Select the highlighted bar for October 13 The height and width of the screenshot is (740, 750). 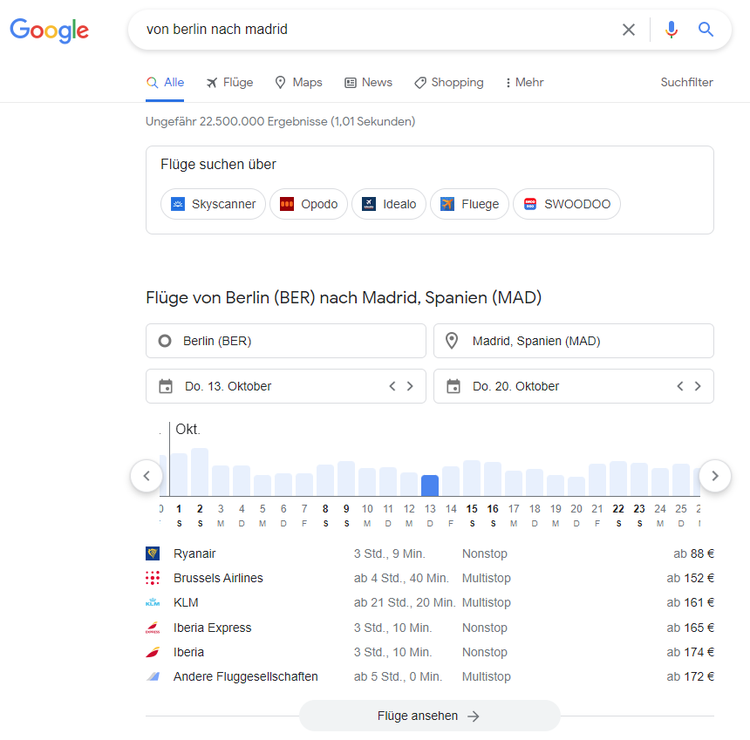click(430, 486)
